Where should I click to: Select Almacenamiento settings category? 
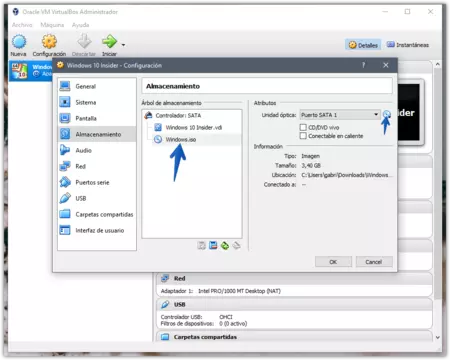(97, 134)
